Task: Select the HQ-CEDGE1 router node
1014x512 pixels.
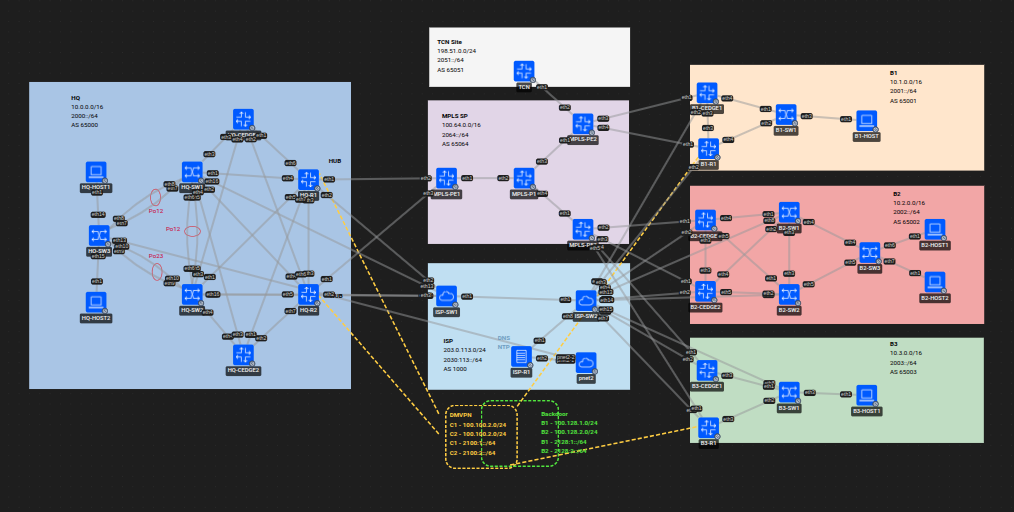Action: (243, 119)
